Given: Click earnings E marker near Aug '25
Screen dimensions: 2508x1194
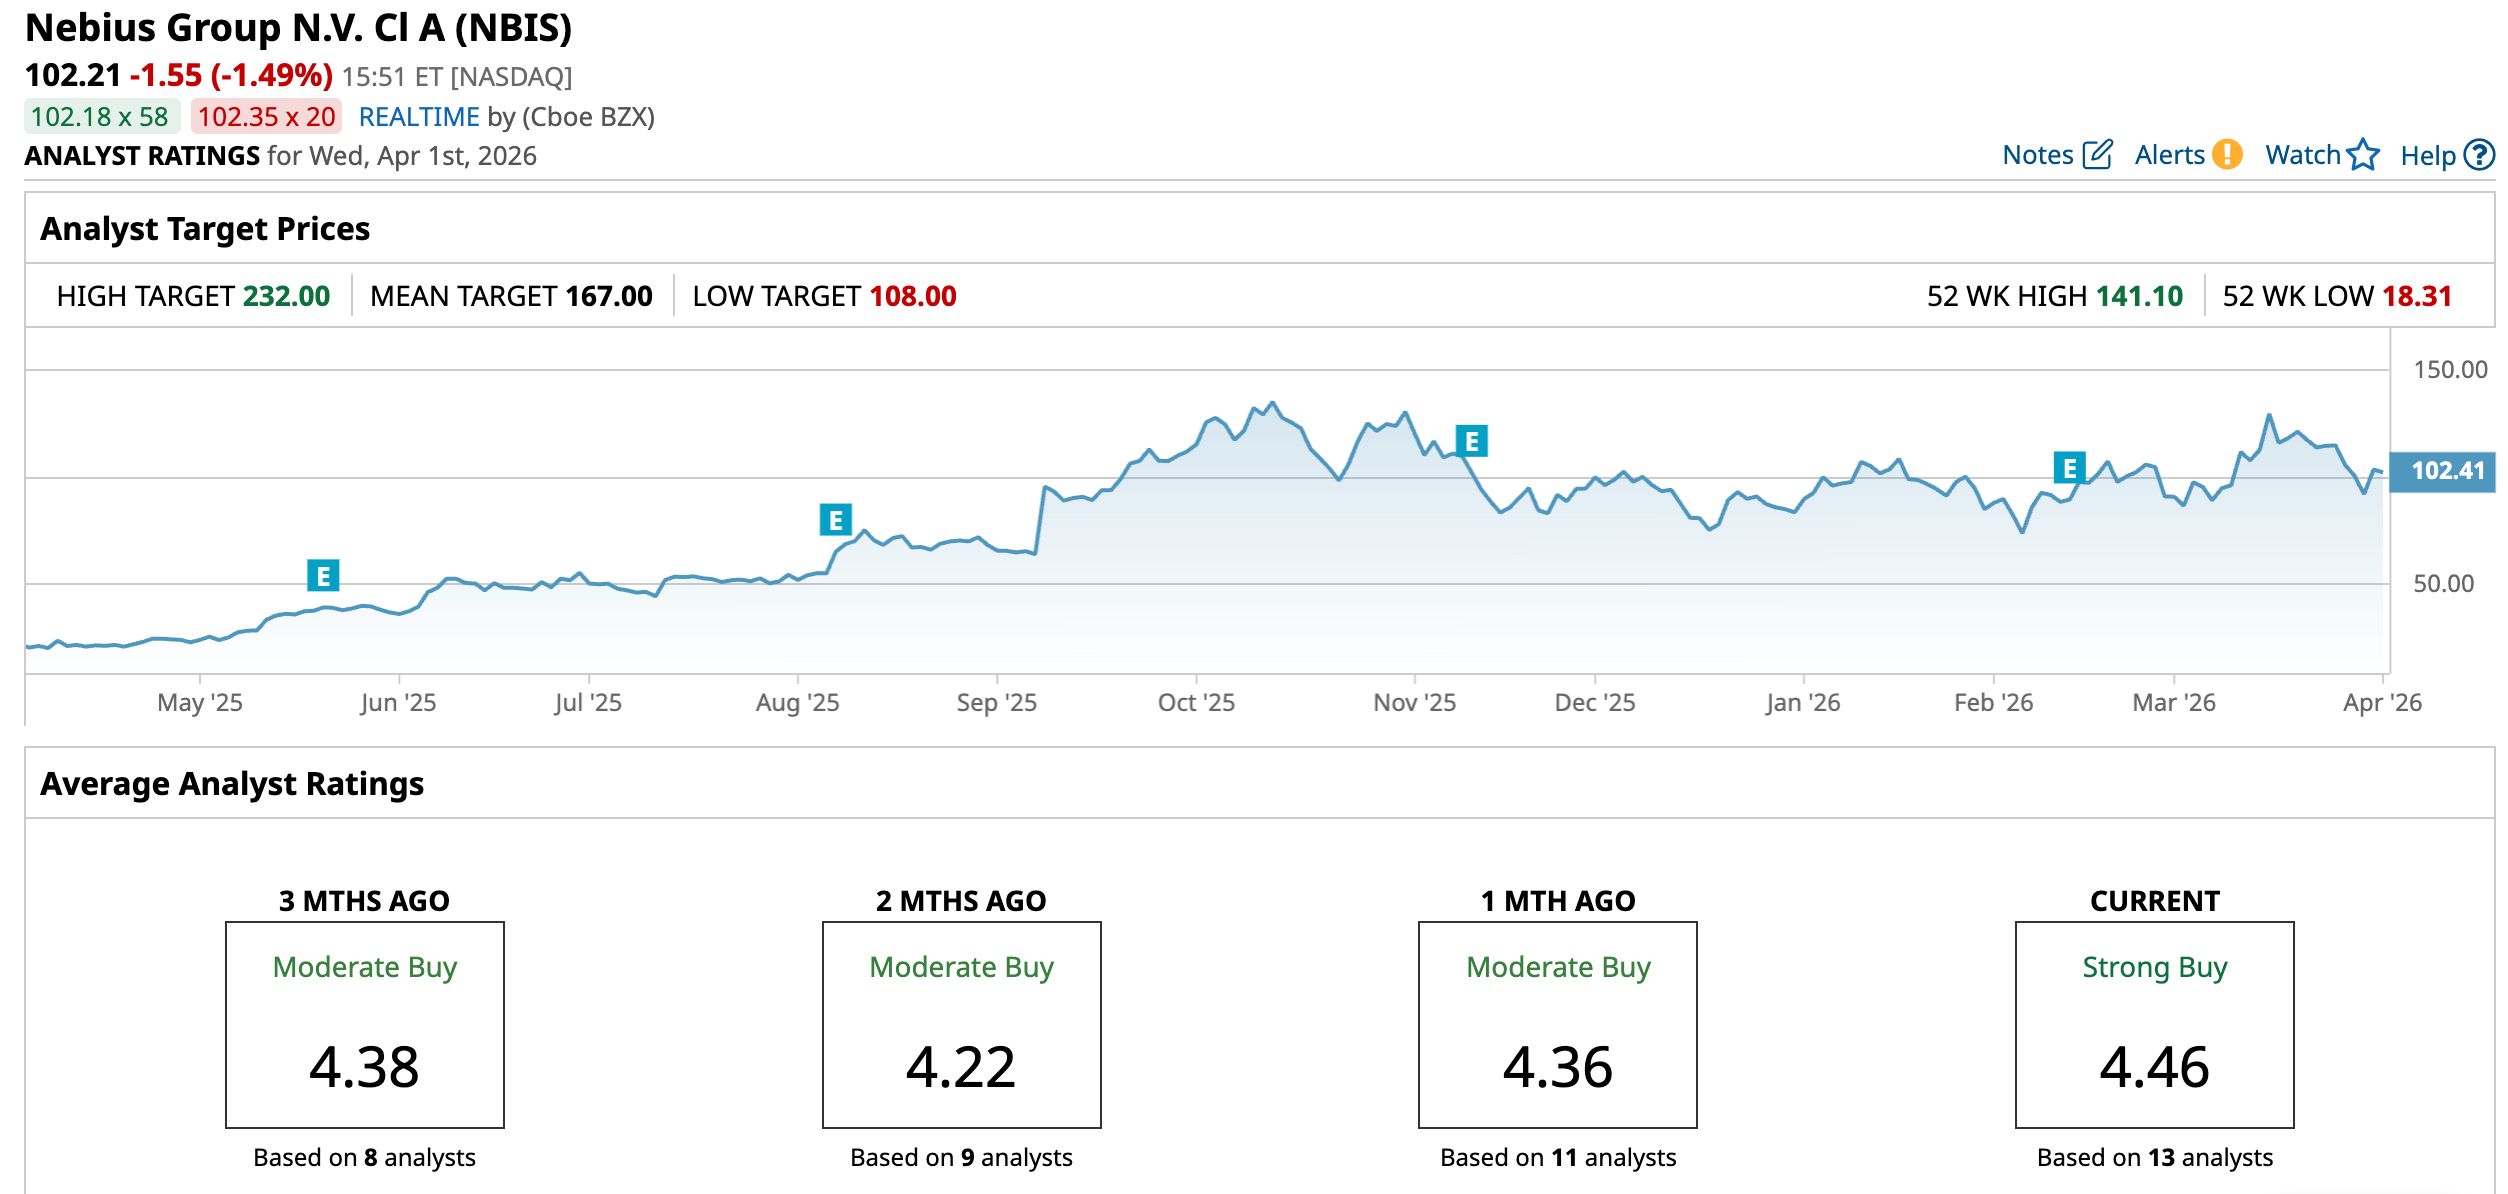Looking at the screenshot, I should (835, 520).
